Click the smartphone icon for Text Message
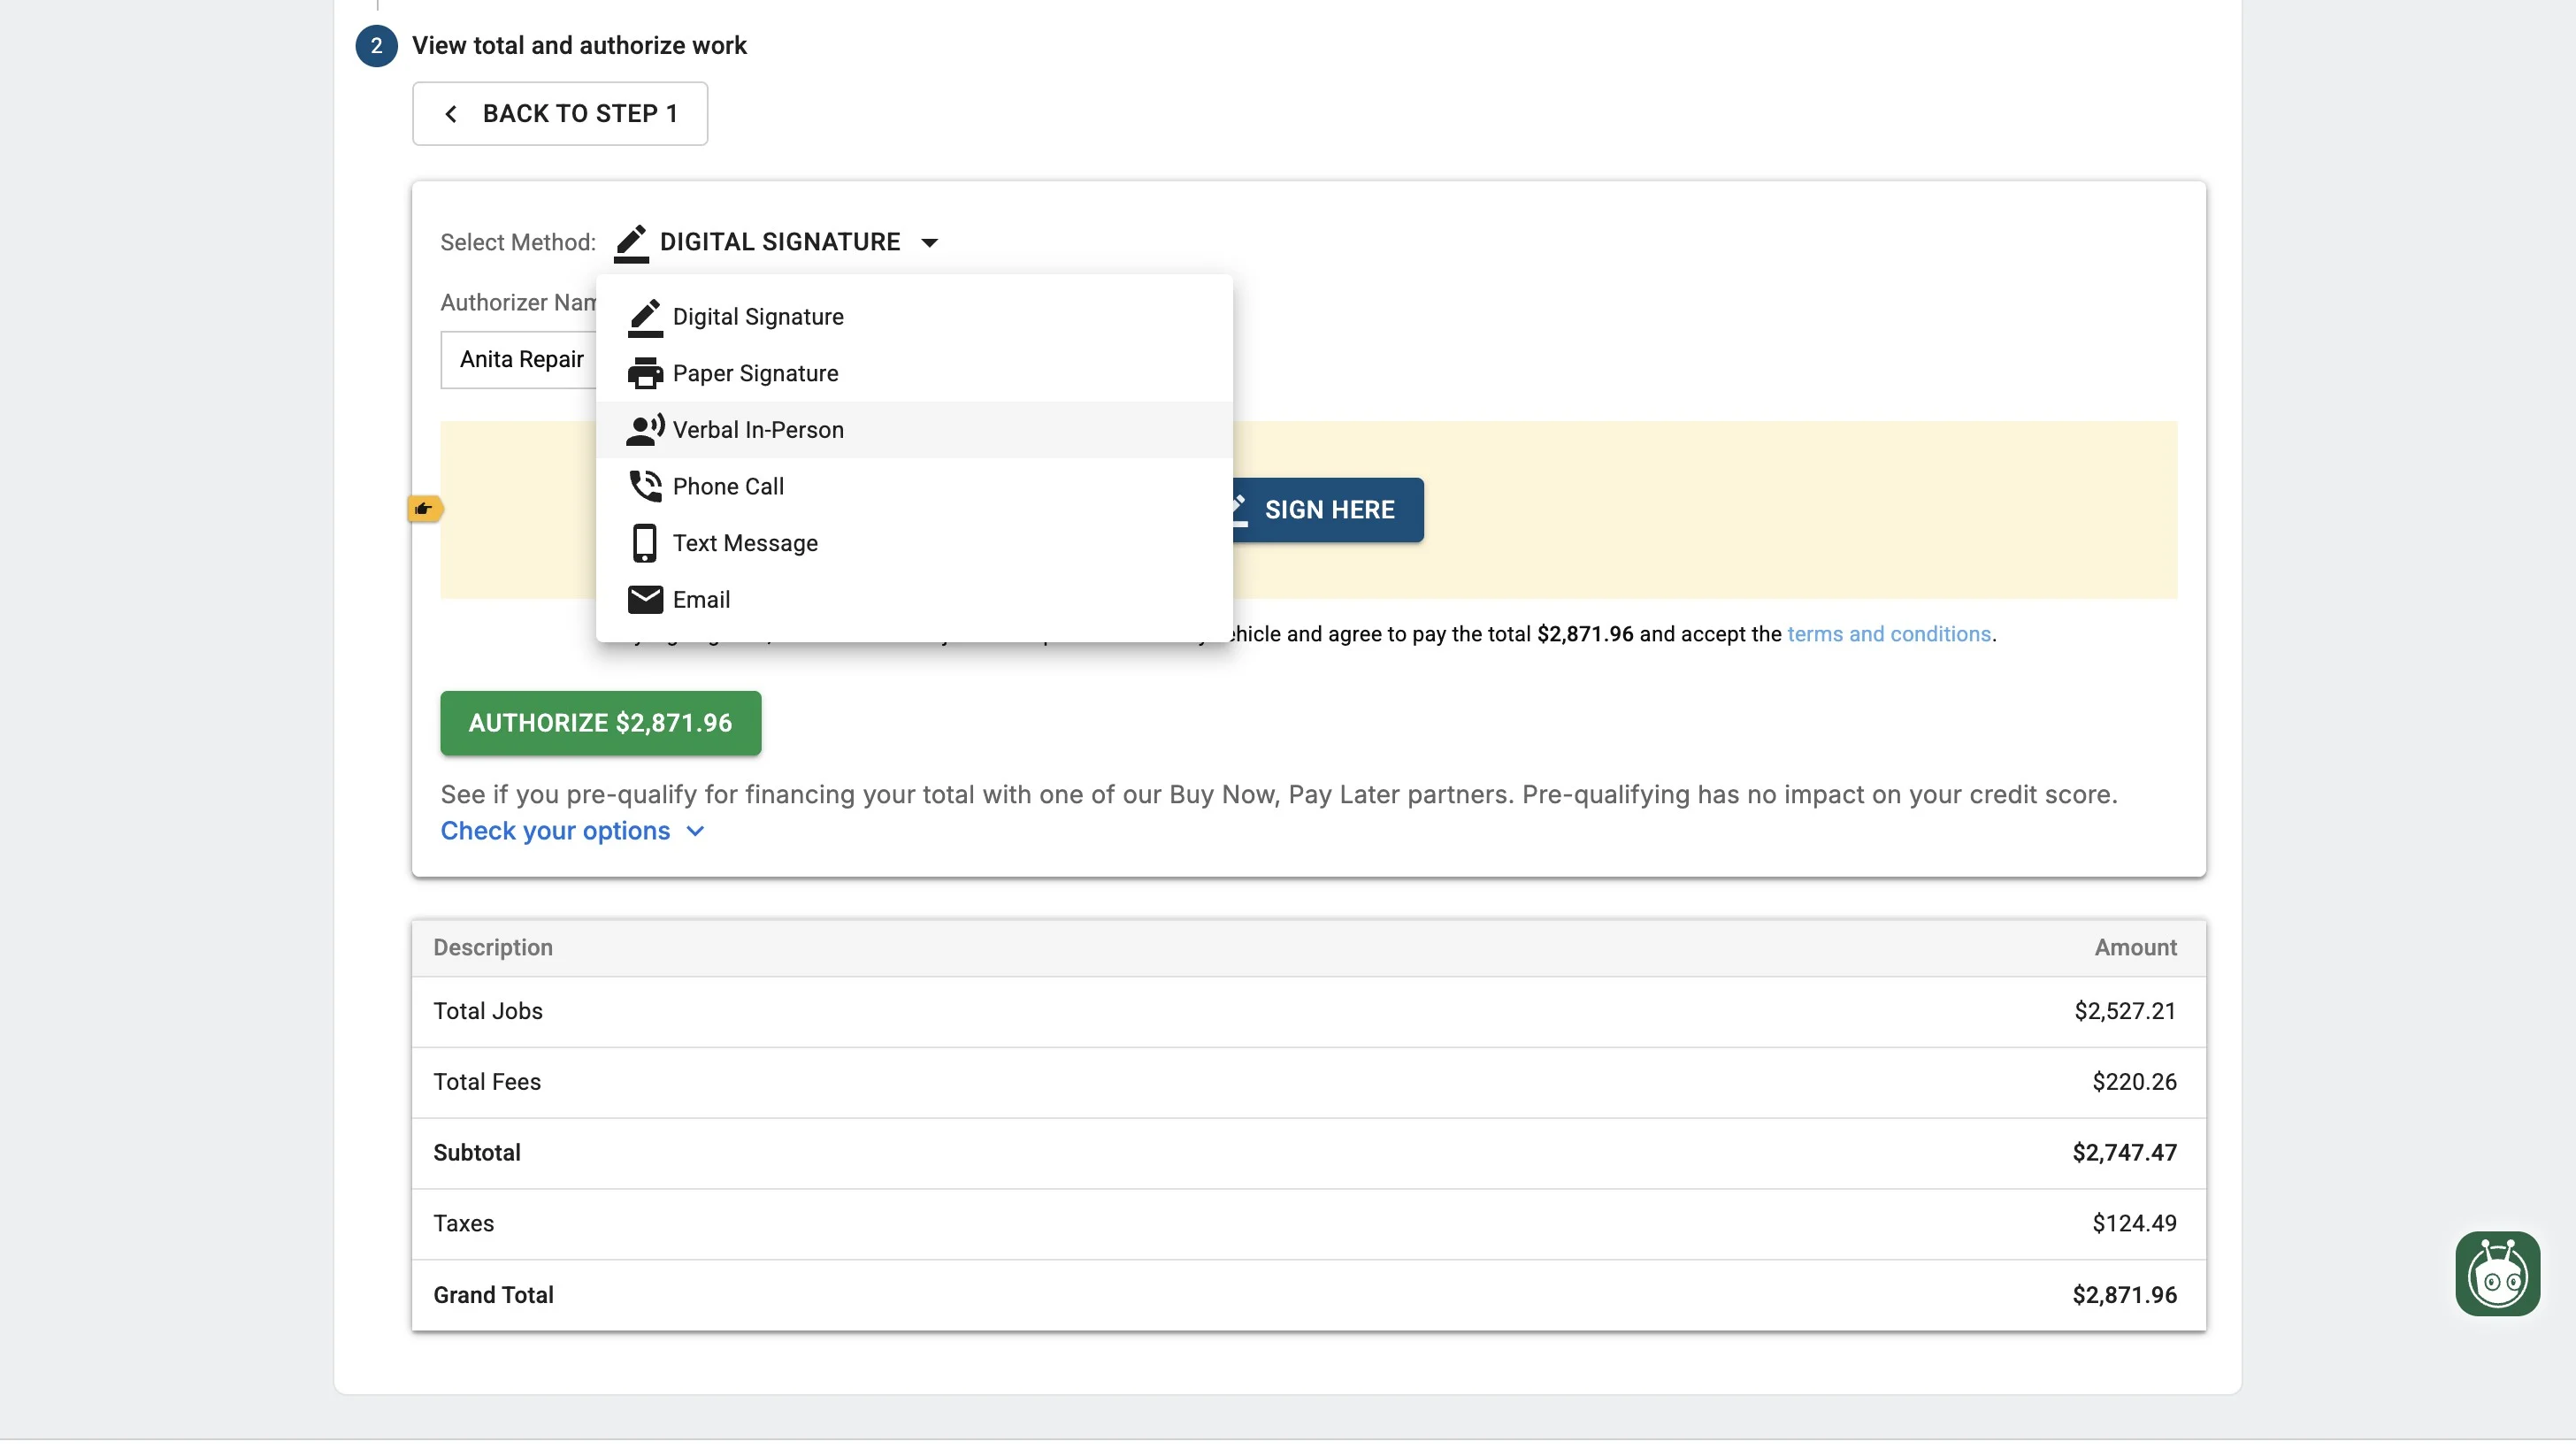This screenshot has width=2576, height=1449. (645, 543)
